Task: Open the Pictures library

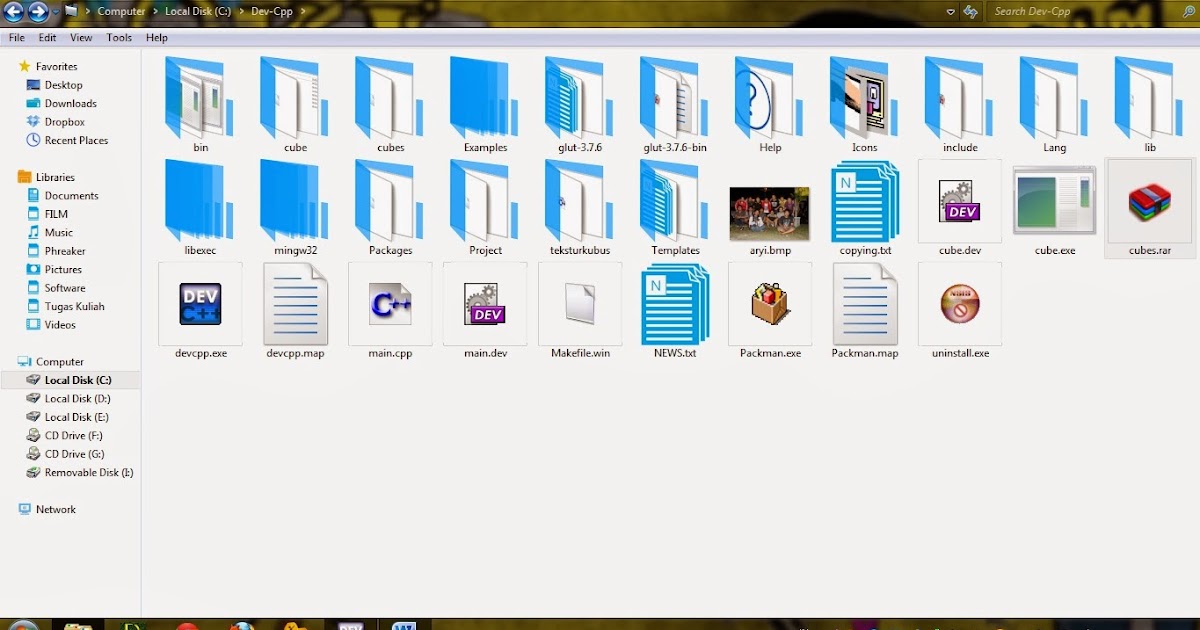Action: [63, 269]
